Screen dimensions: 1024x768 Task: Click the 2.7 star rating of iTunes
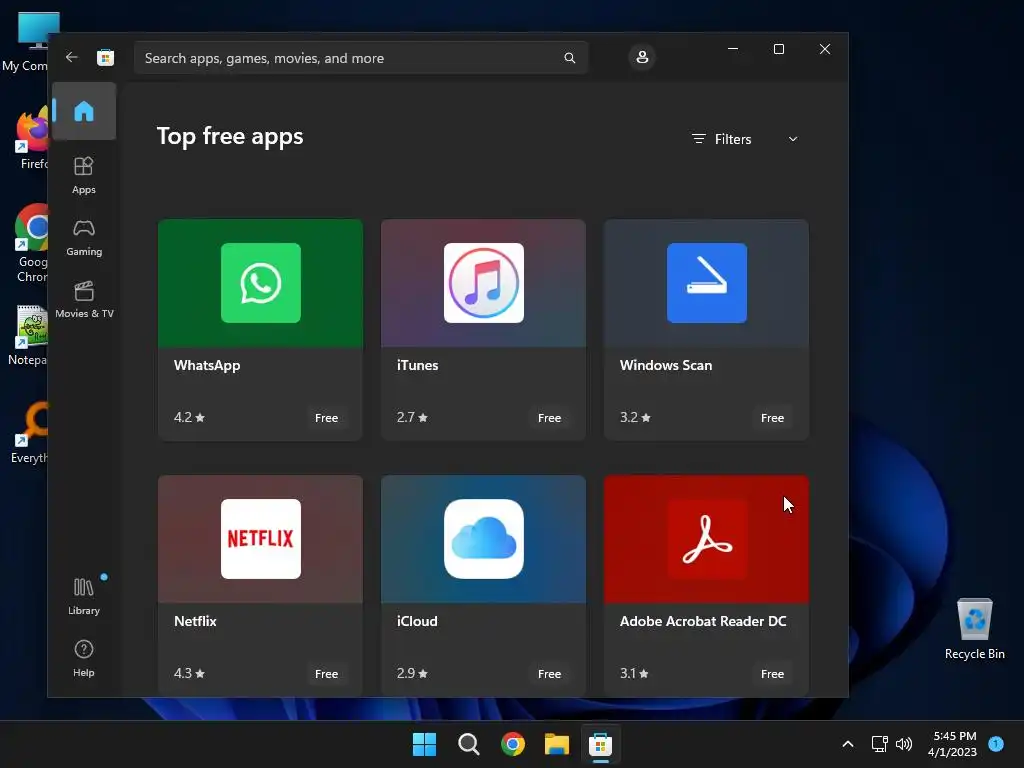412,417
